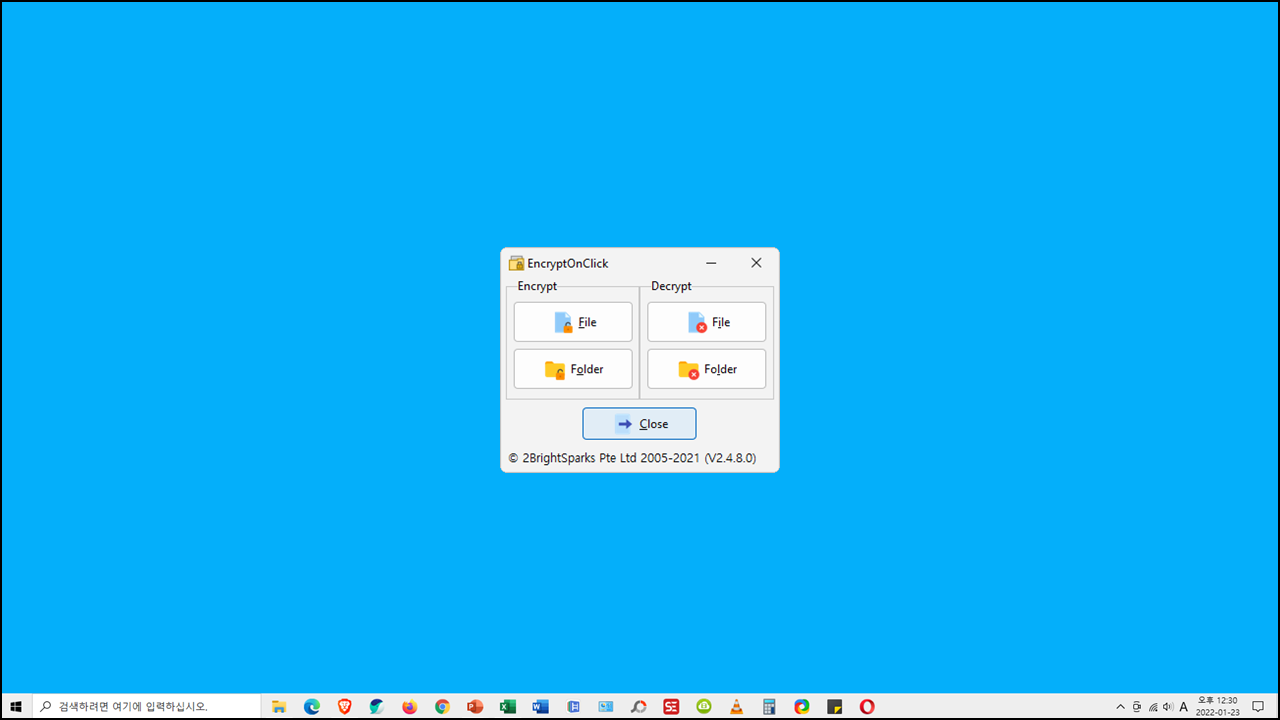Viewport: 1280px width, 720px height.
Task: Open the network status tray icon
Action: 1152,707
